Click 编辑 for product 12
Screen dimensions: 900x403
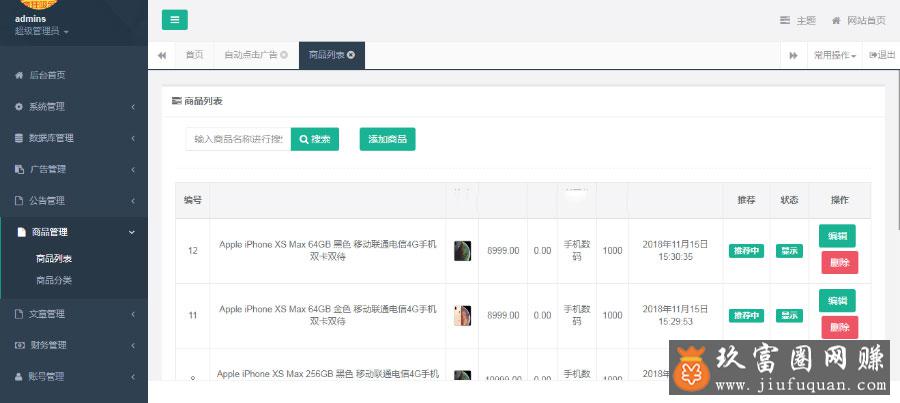tap(837, 236)
